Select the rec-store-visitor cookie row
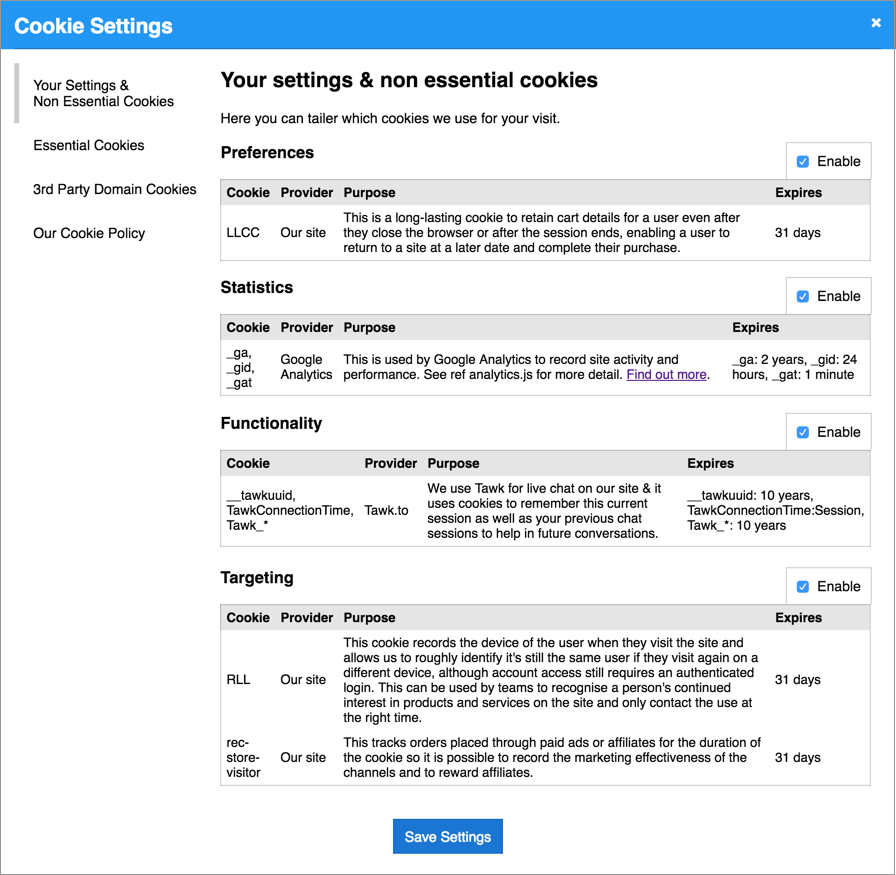This screenshot has width=896, height=875. coord(545,758)
